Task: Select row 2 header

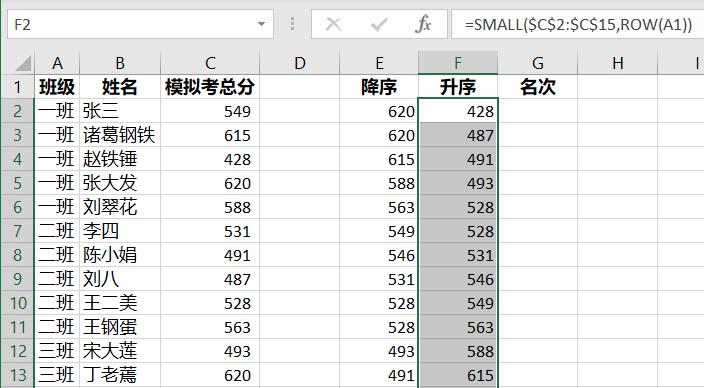Action: click(18, 111)
